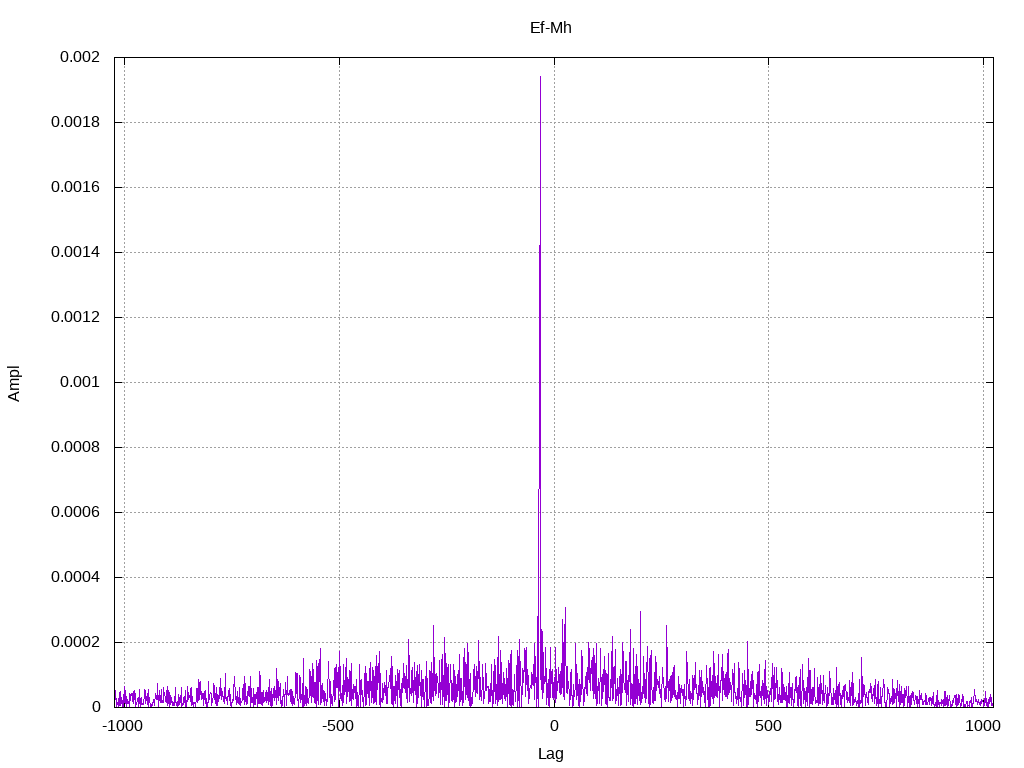Click the y-axis value 0.0004
1024x768 pixels.
pos(76,577)
